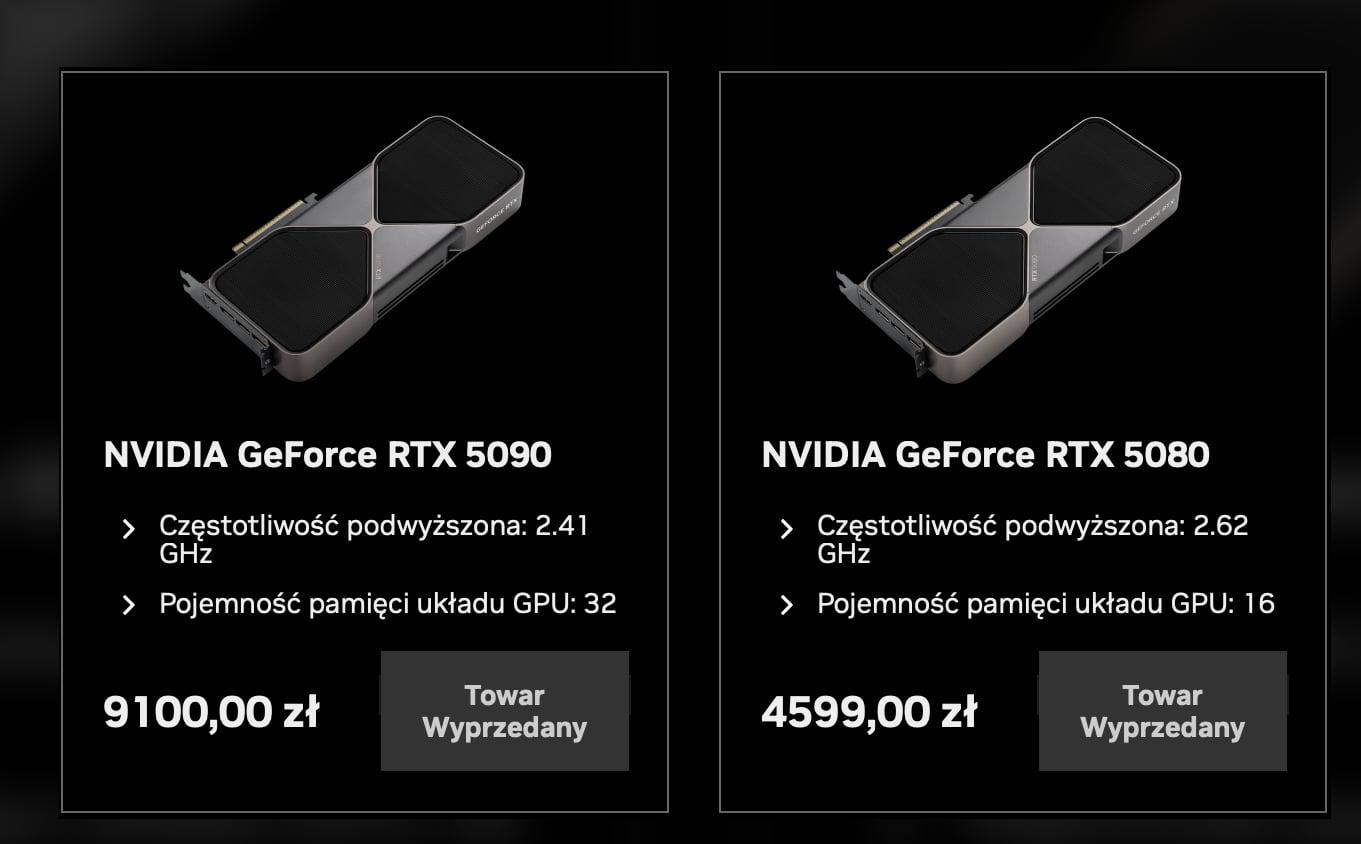This screenshot has width=1361, height=844.
Task: Click chevron beside GPU memory 32 spec
Action: tap(128, 605)
